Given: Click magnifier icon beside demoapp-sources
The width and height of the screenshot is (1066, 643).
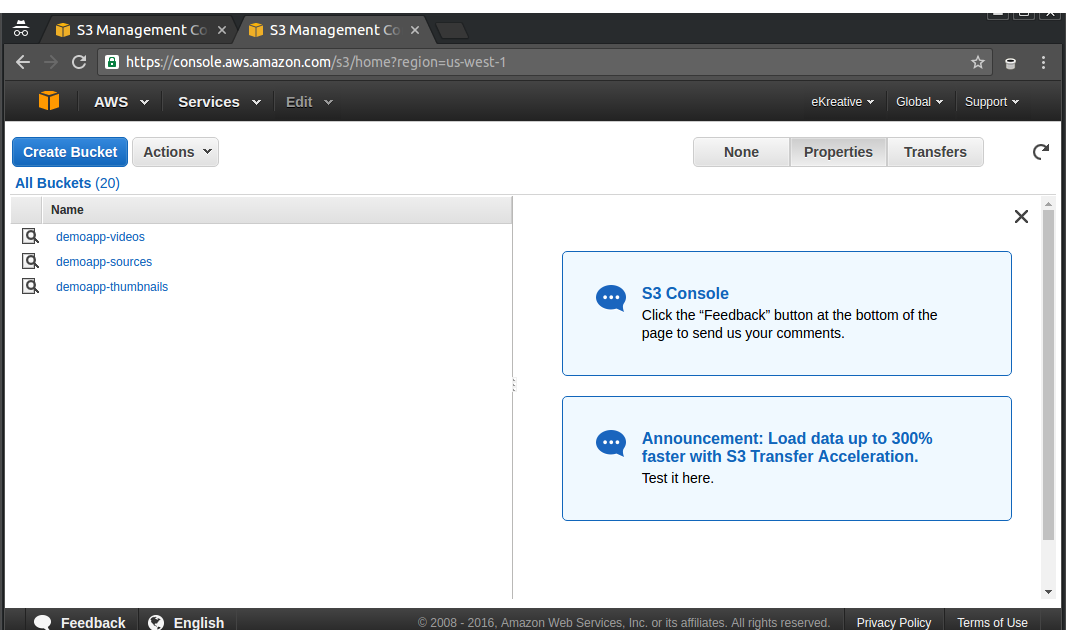Looking at the screenshot, I should point(31,262).
